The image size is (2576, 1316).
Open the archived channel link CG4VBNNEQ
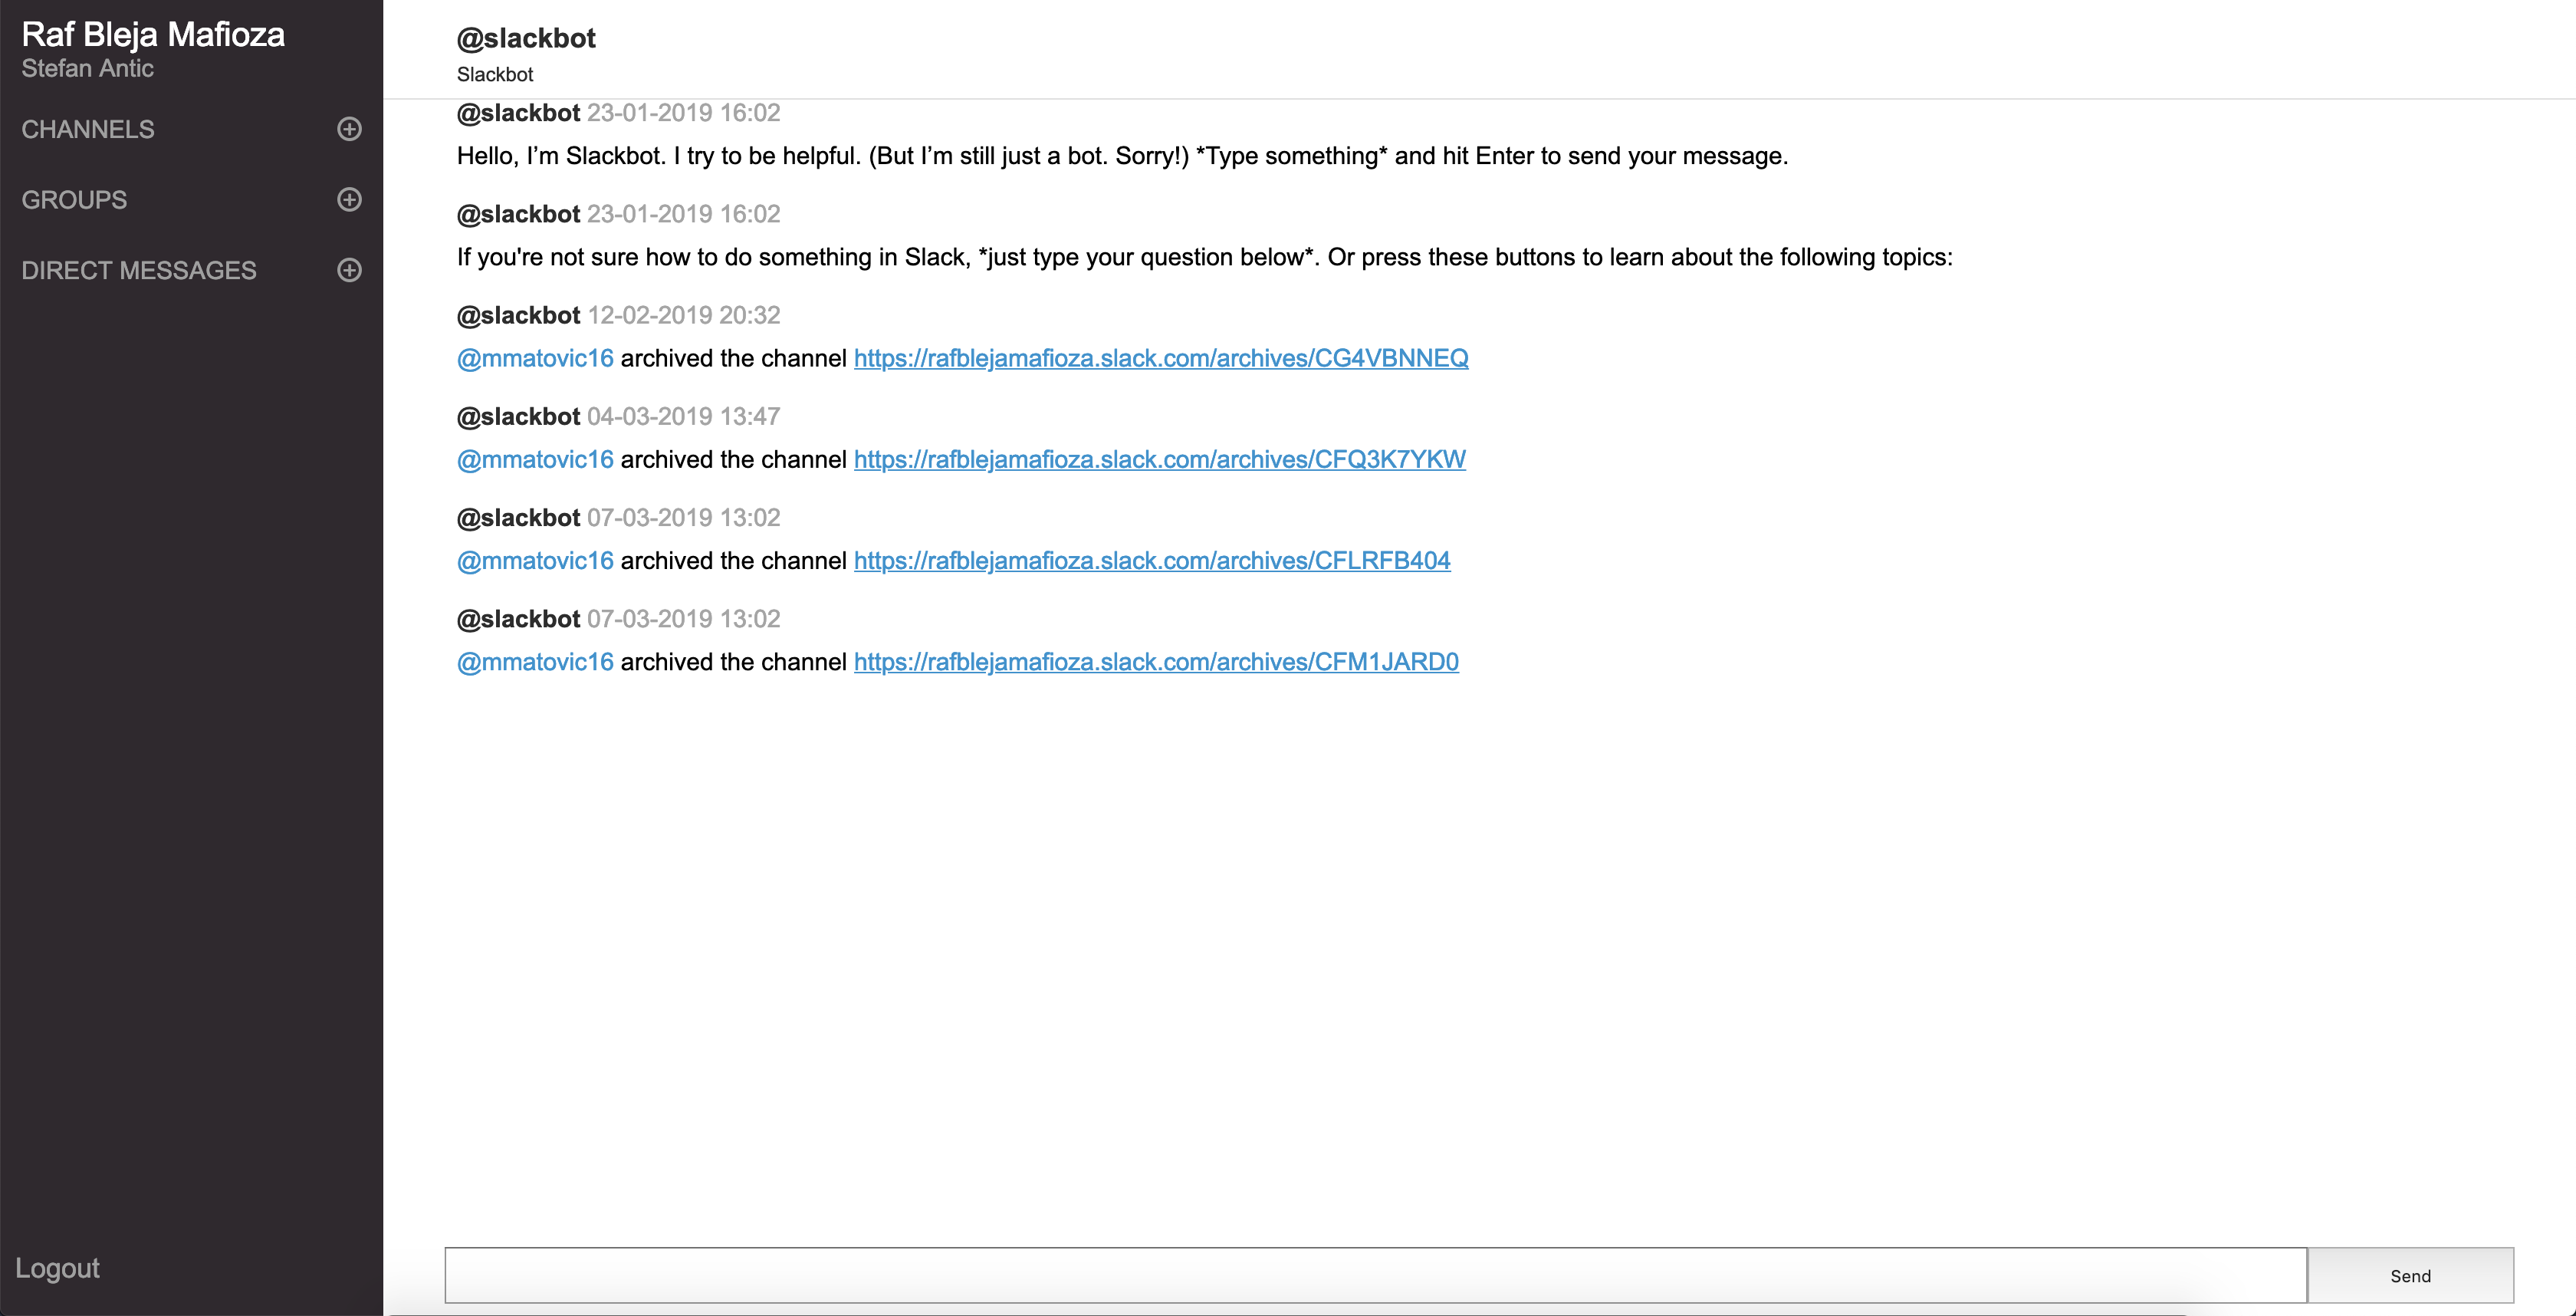(x=1160, y=358)
